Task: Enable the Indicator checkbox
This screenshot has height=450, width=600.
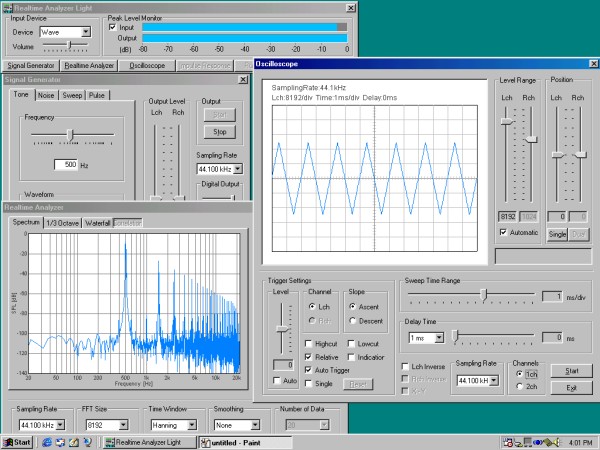Action: pyautogui.click(x=351, y=357)
